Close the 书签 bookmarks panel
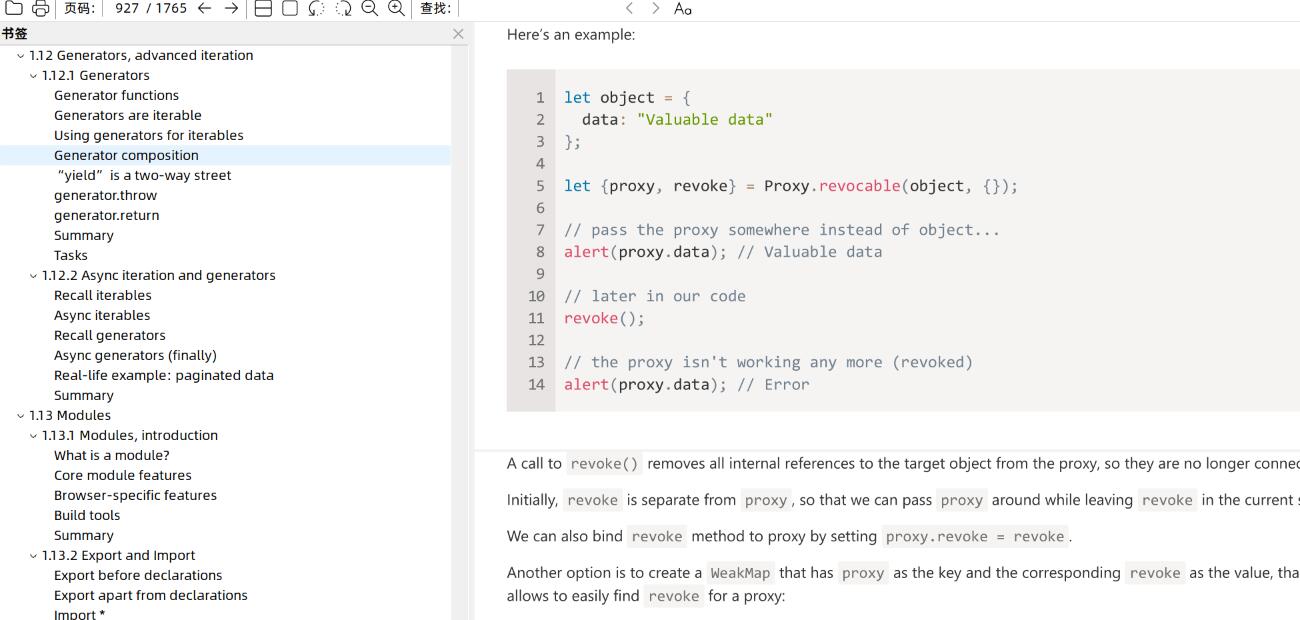This screenshot has height=620, width=1300. click(458, 33)
